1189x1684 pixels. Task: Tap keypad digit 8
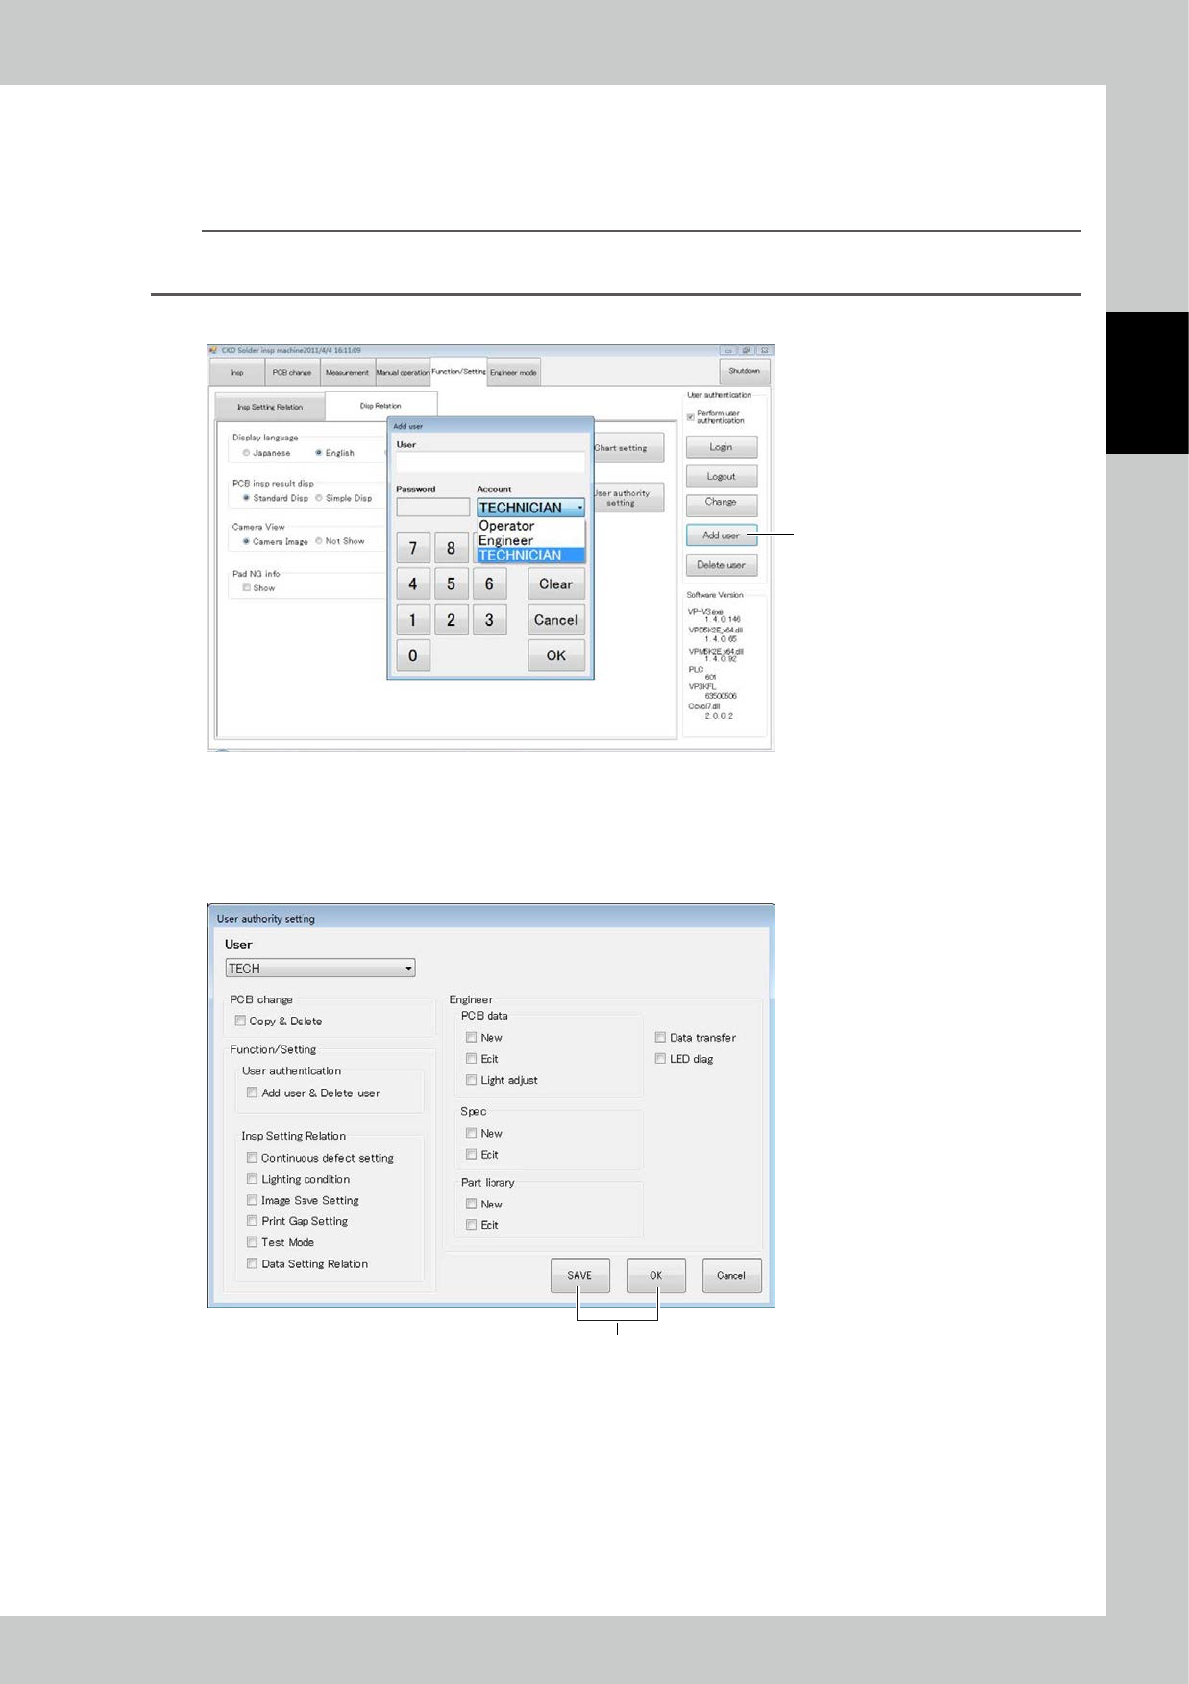pos(451,548)
